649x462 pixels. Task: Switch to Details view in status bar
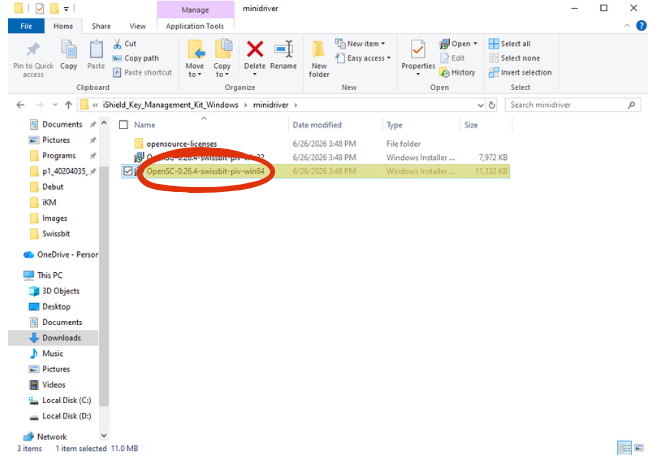click(x=624, y=448)
